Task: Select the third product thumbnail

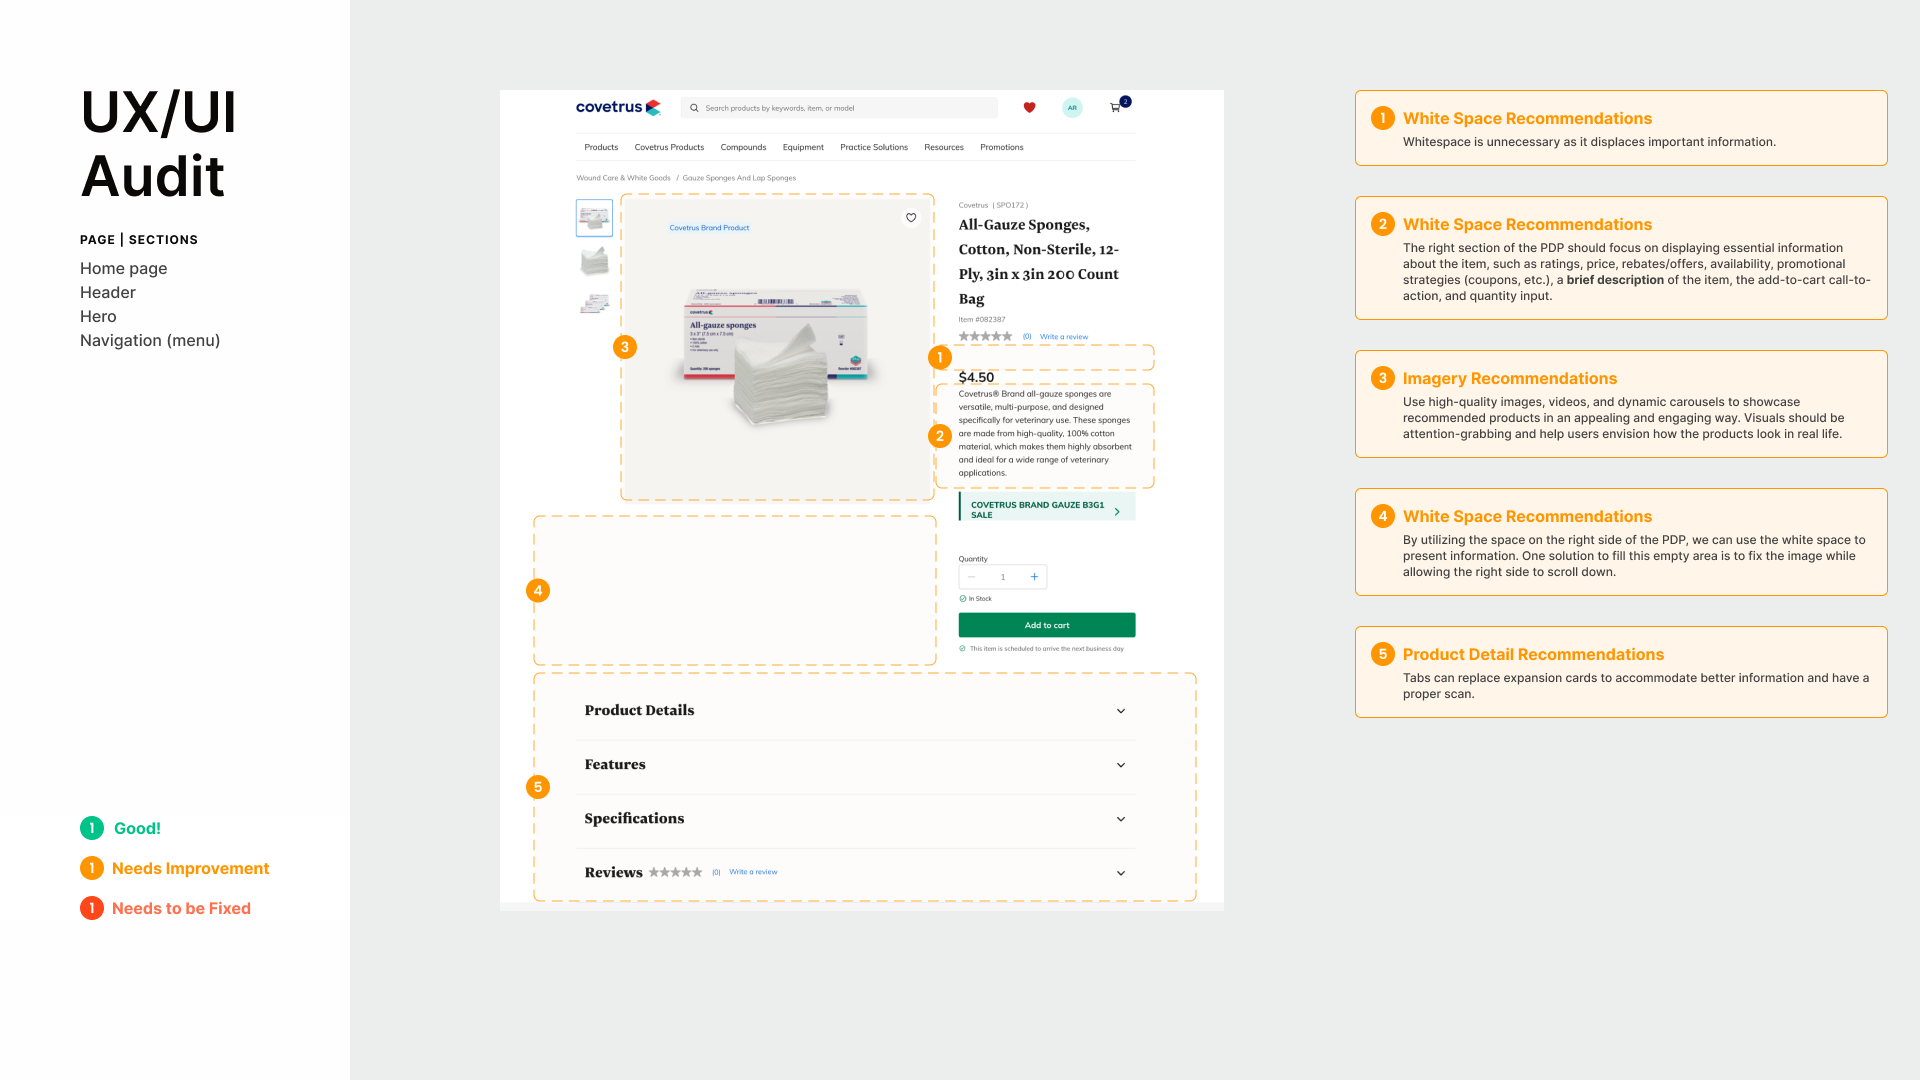Action: tap(594, 303)
